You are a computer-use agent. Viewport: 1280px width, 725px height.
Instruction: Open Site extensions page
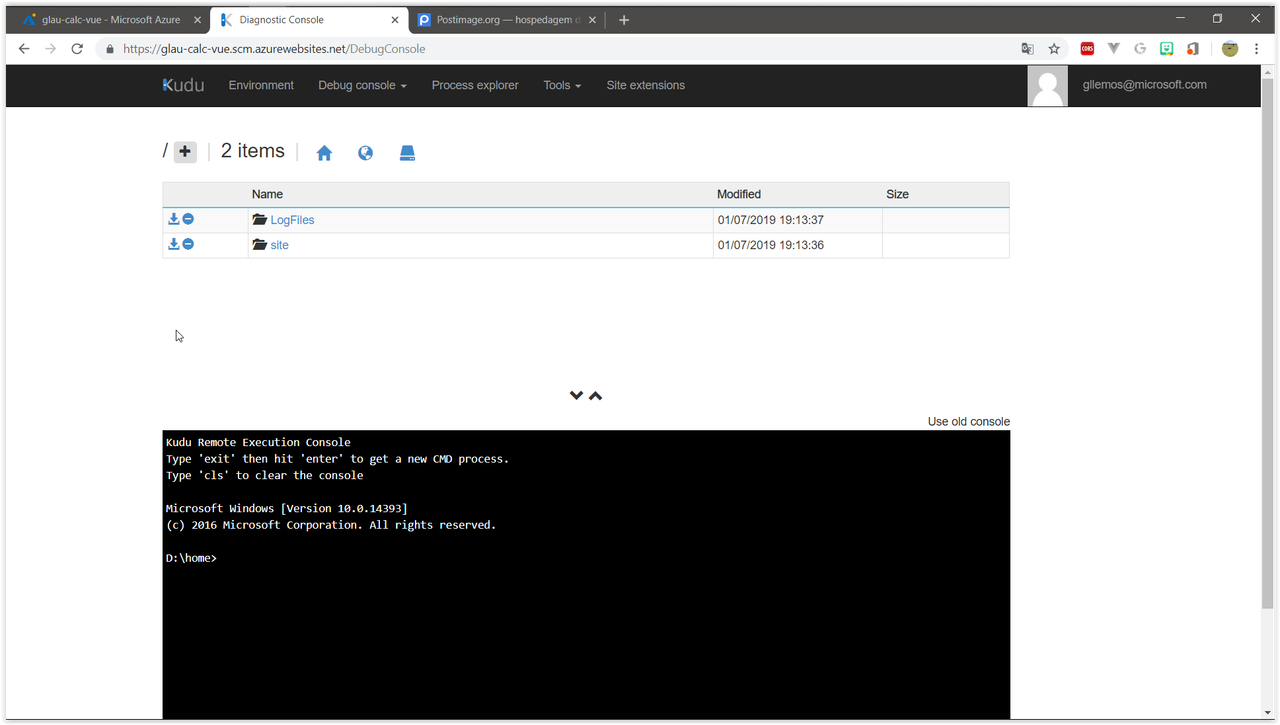coord(645,85)
